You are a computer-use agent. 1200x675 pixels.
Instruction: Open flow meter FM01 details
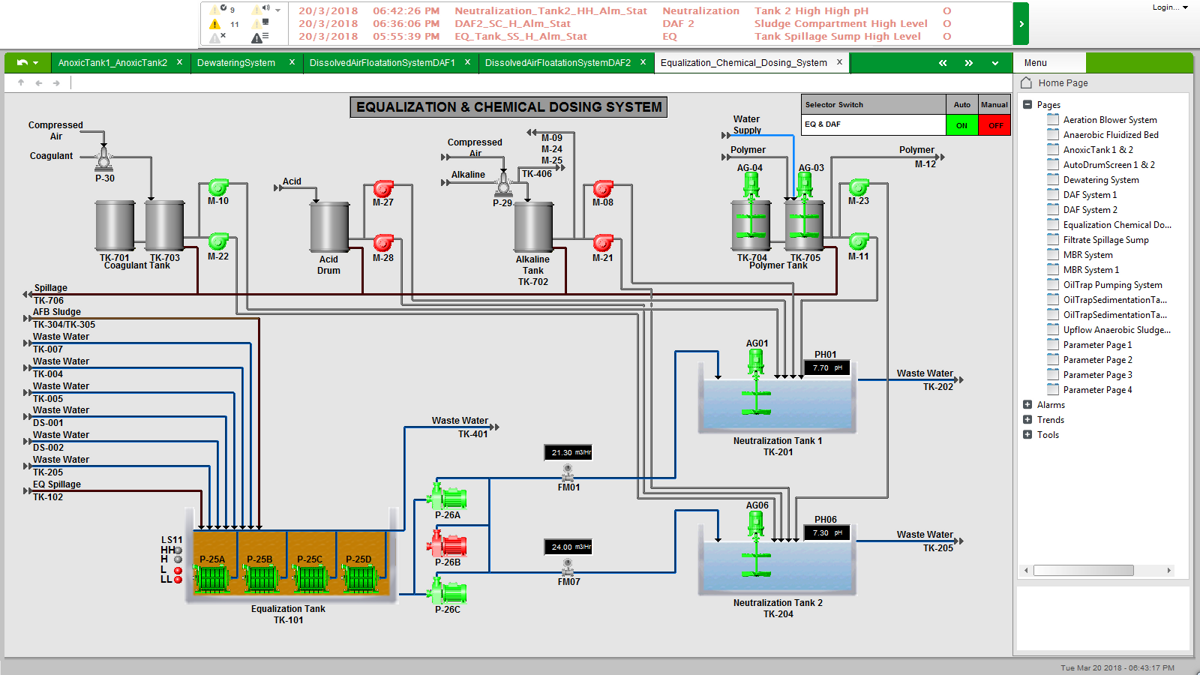coord(567,472)
